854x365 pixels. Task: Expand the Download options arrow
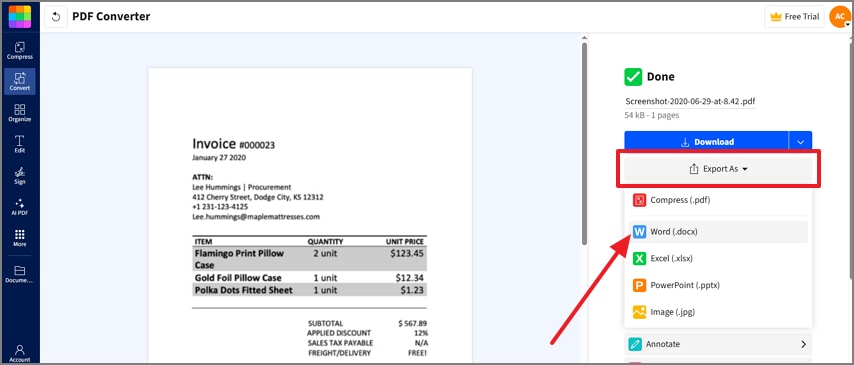(800, 142)
